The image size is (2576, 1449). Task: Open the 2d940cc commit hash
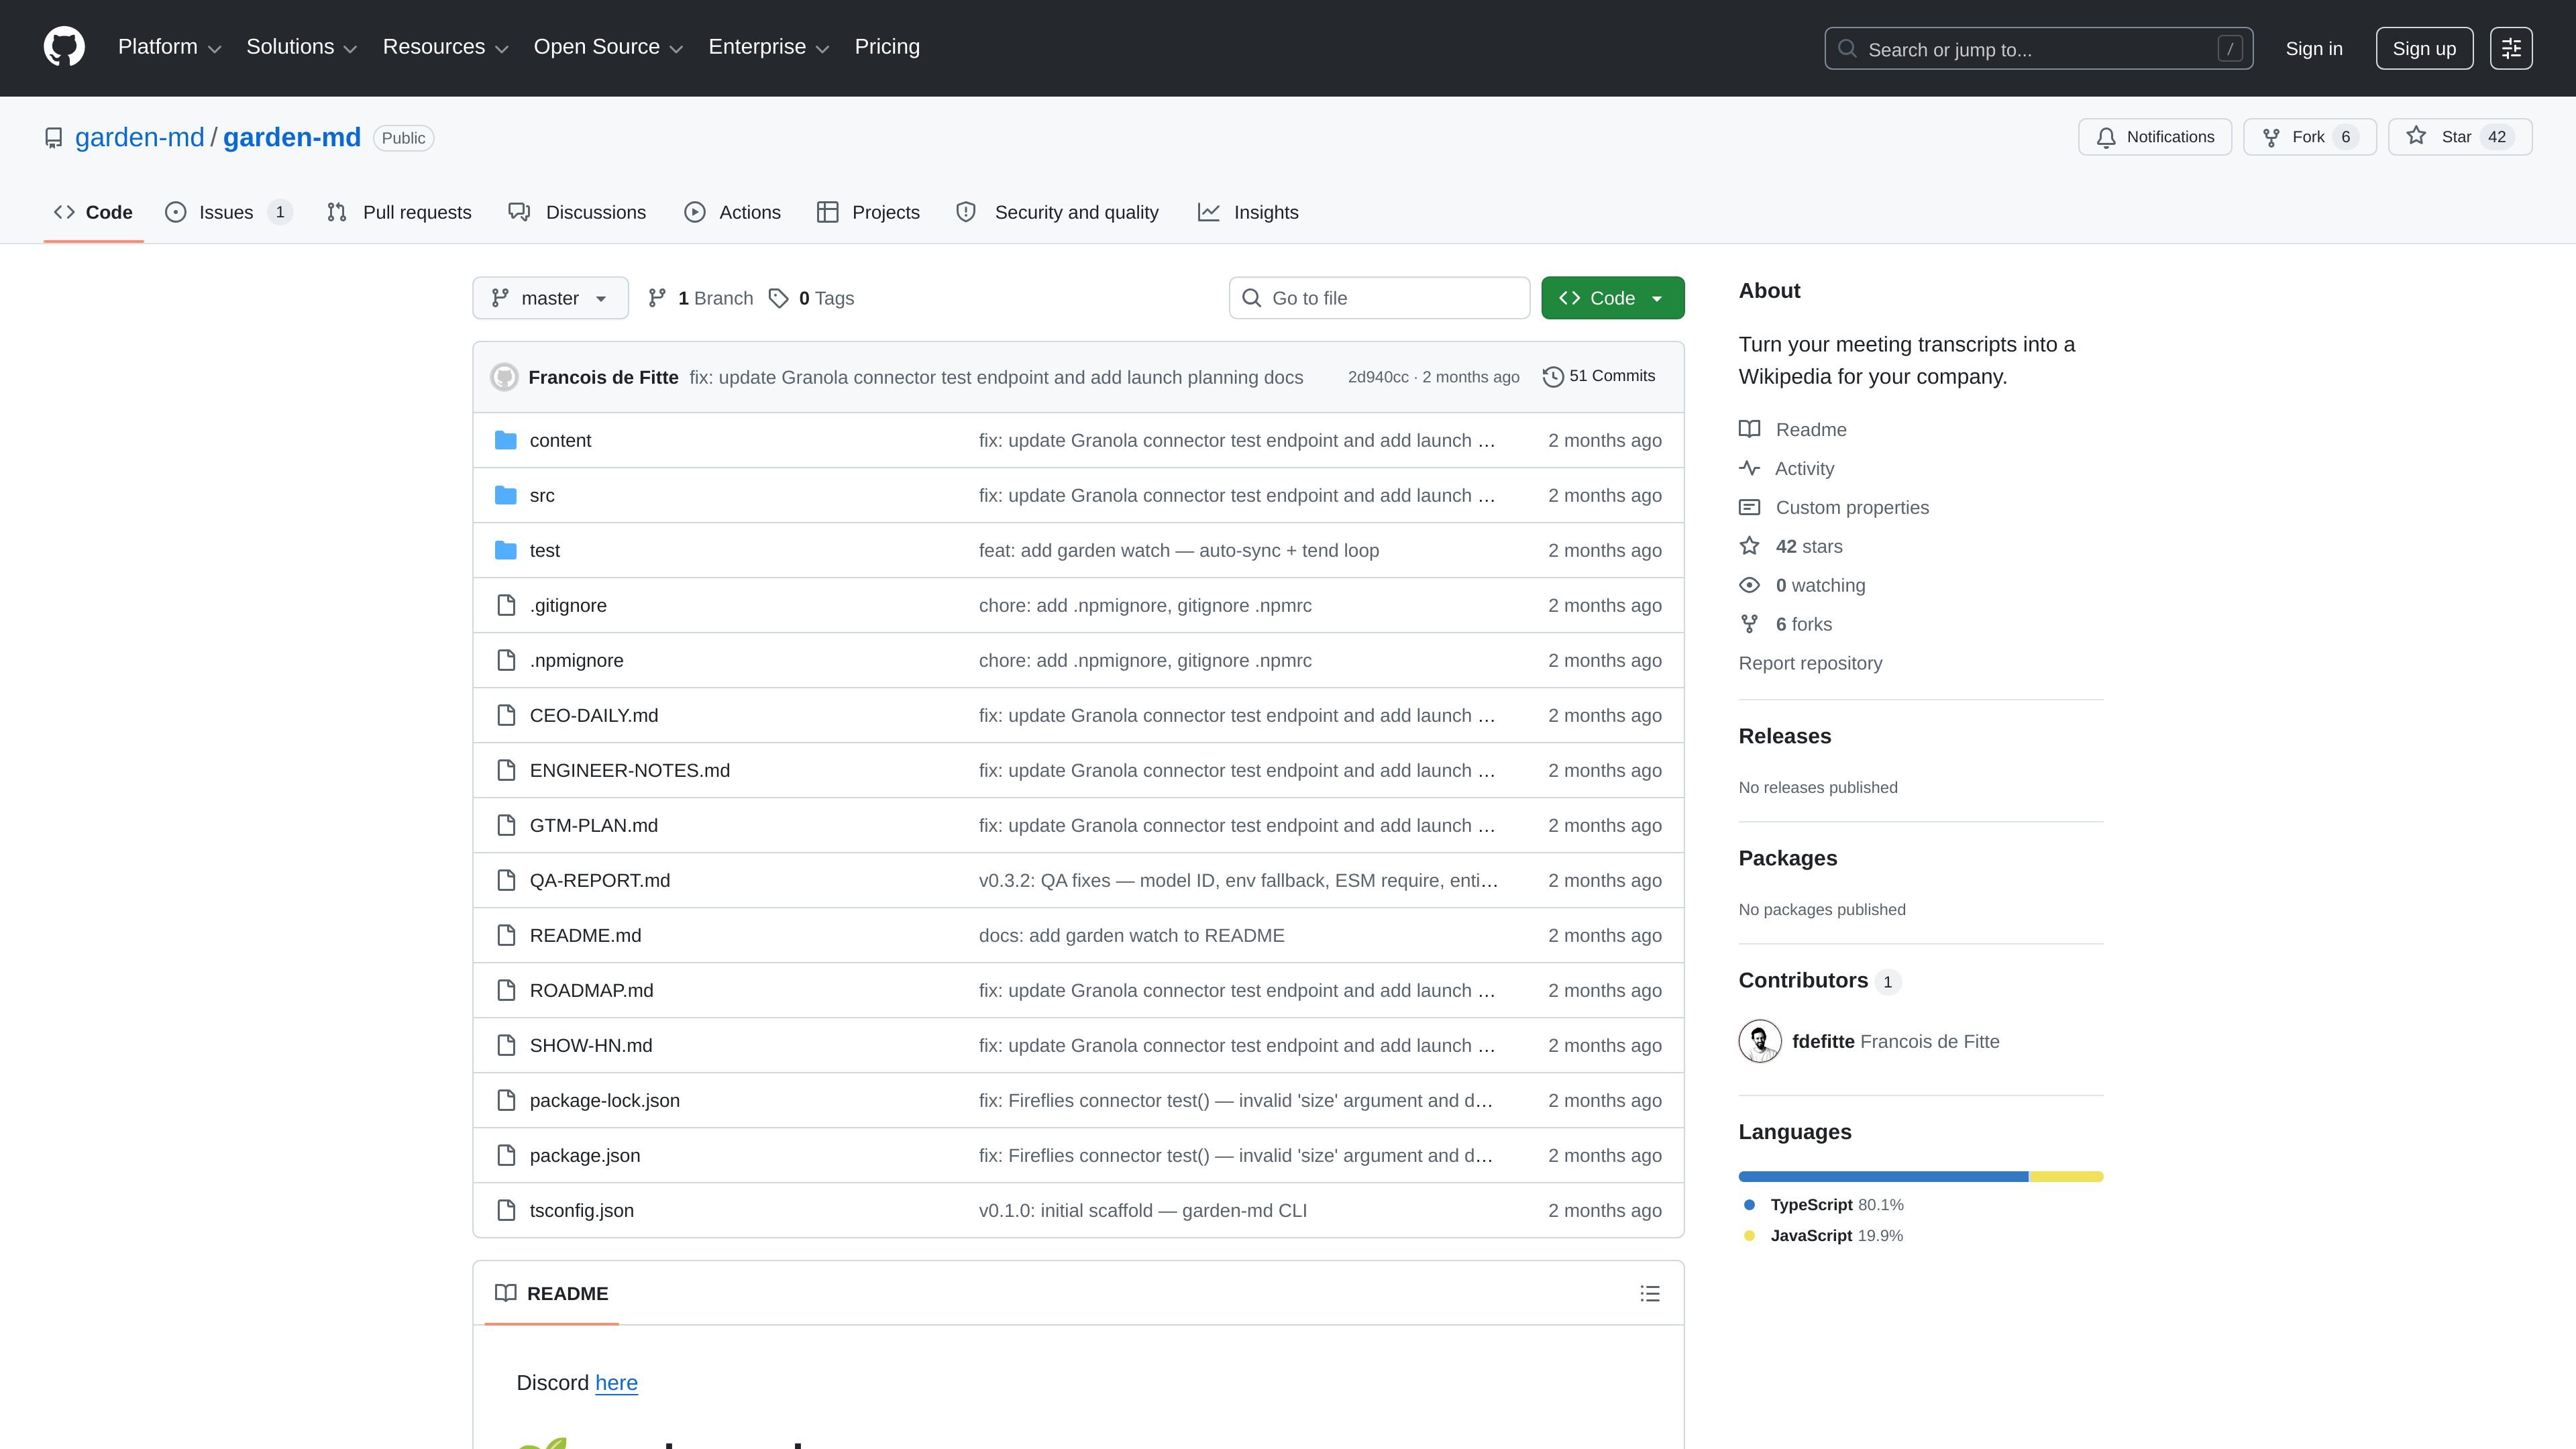1377,377
